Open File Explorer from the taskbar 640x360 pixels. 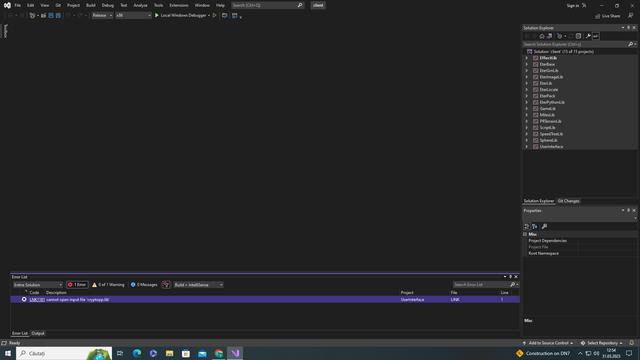pos(169,353)
